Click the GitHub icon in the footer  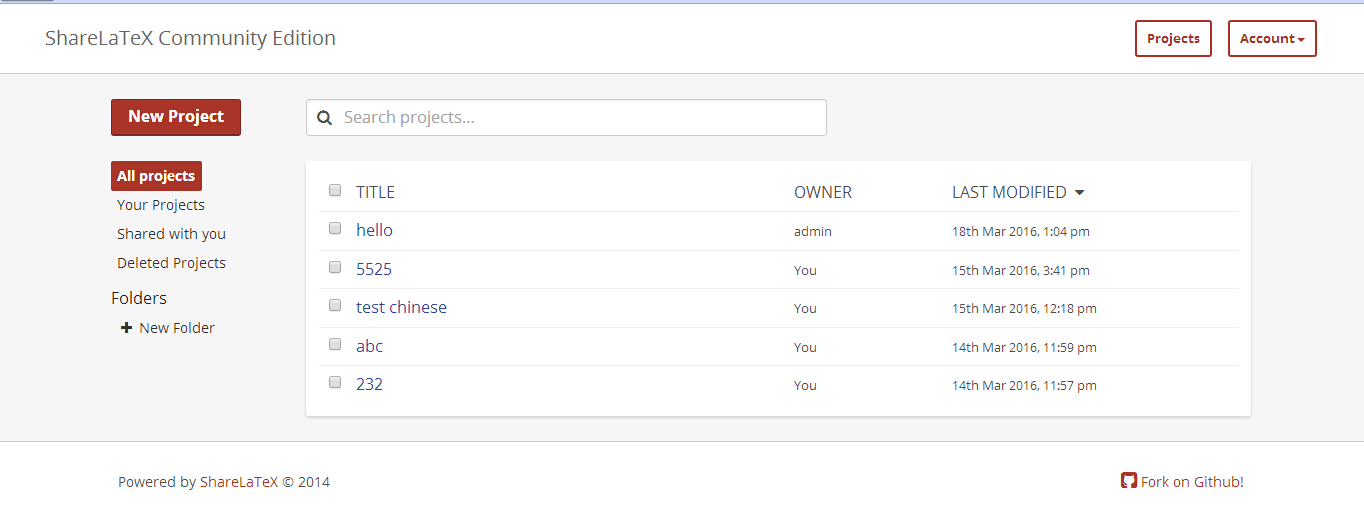1129,481
